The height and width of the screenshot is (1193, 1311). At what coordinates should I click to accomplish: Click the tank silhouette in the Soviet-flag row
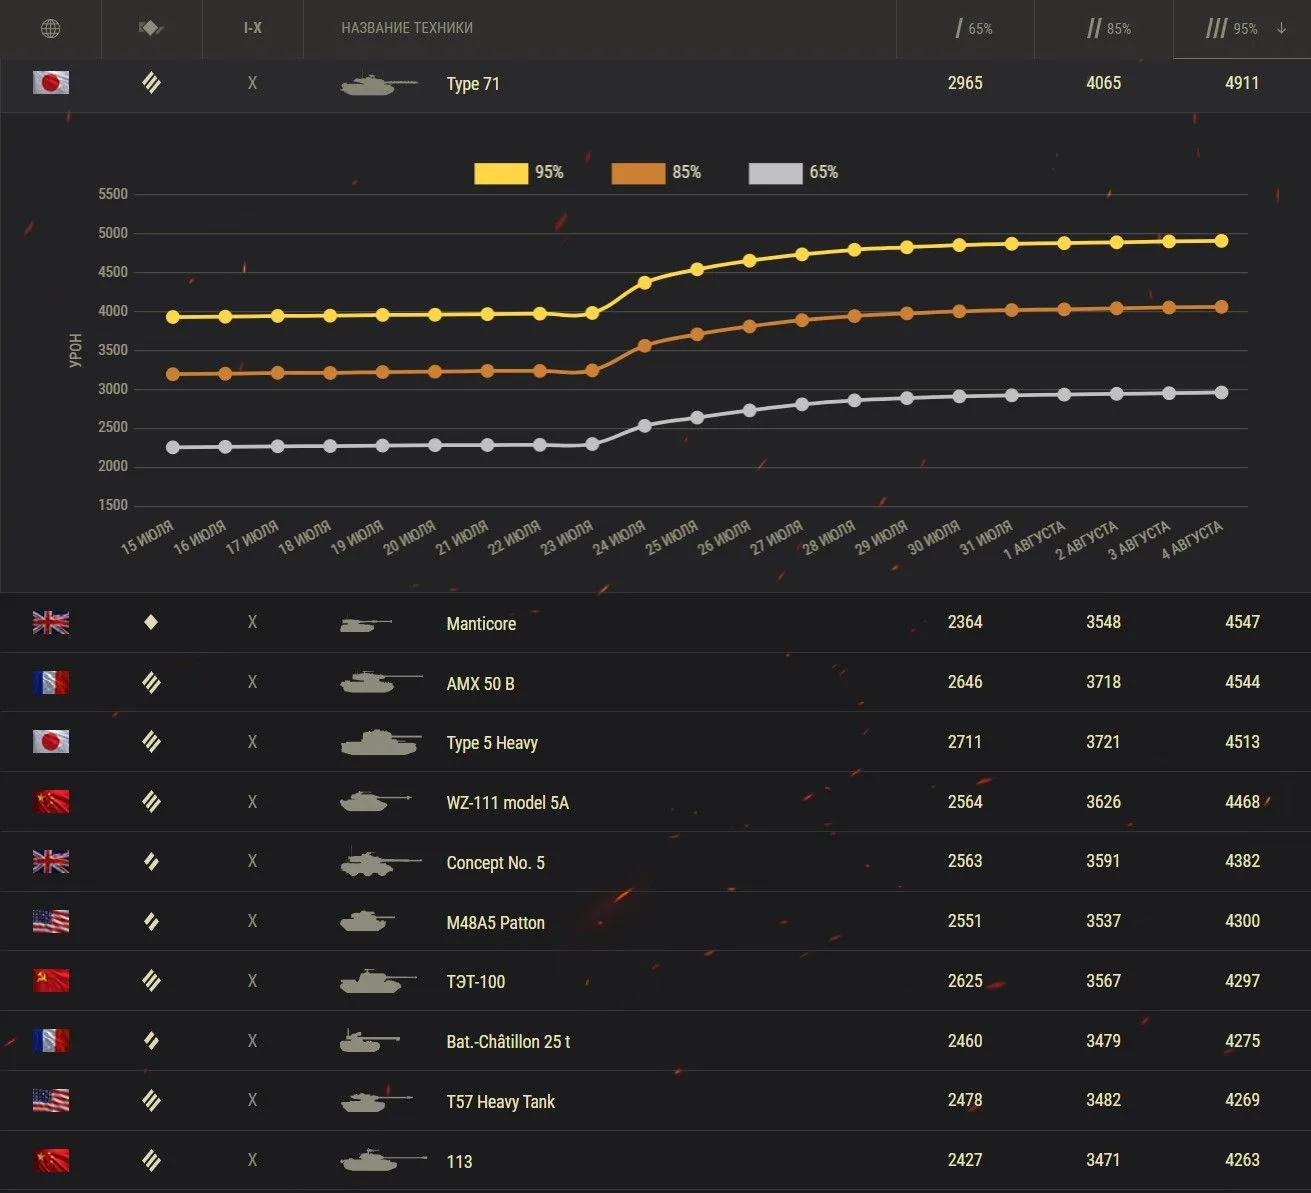click(x=378, y=981)
